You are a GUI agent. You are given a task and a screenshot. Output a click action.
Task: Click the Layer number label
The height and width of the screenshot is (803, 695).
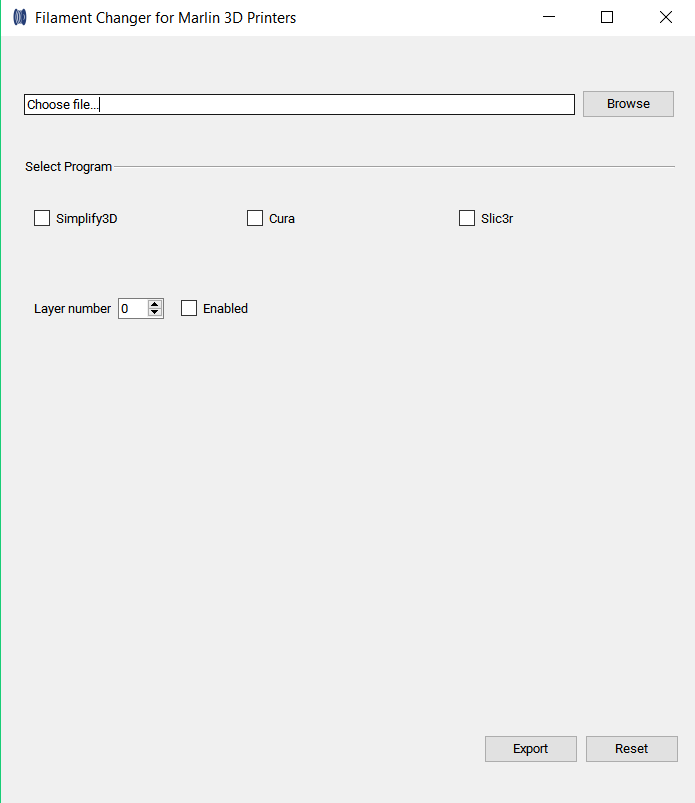pyautogui.click(x=72, y=309)
